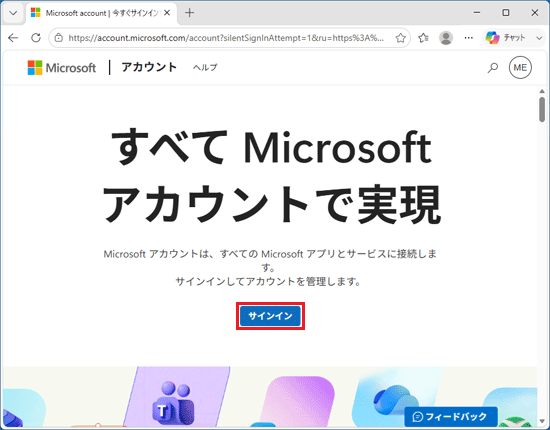The width and height of the screenshot is (550, 430).
Task: Bookmark this page with the star icon
Action: [400, 38]
